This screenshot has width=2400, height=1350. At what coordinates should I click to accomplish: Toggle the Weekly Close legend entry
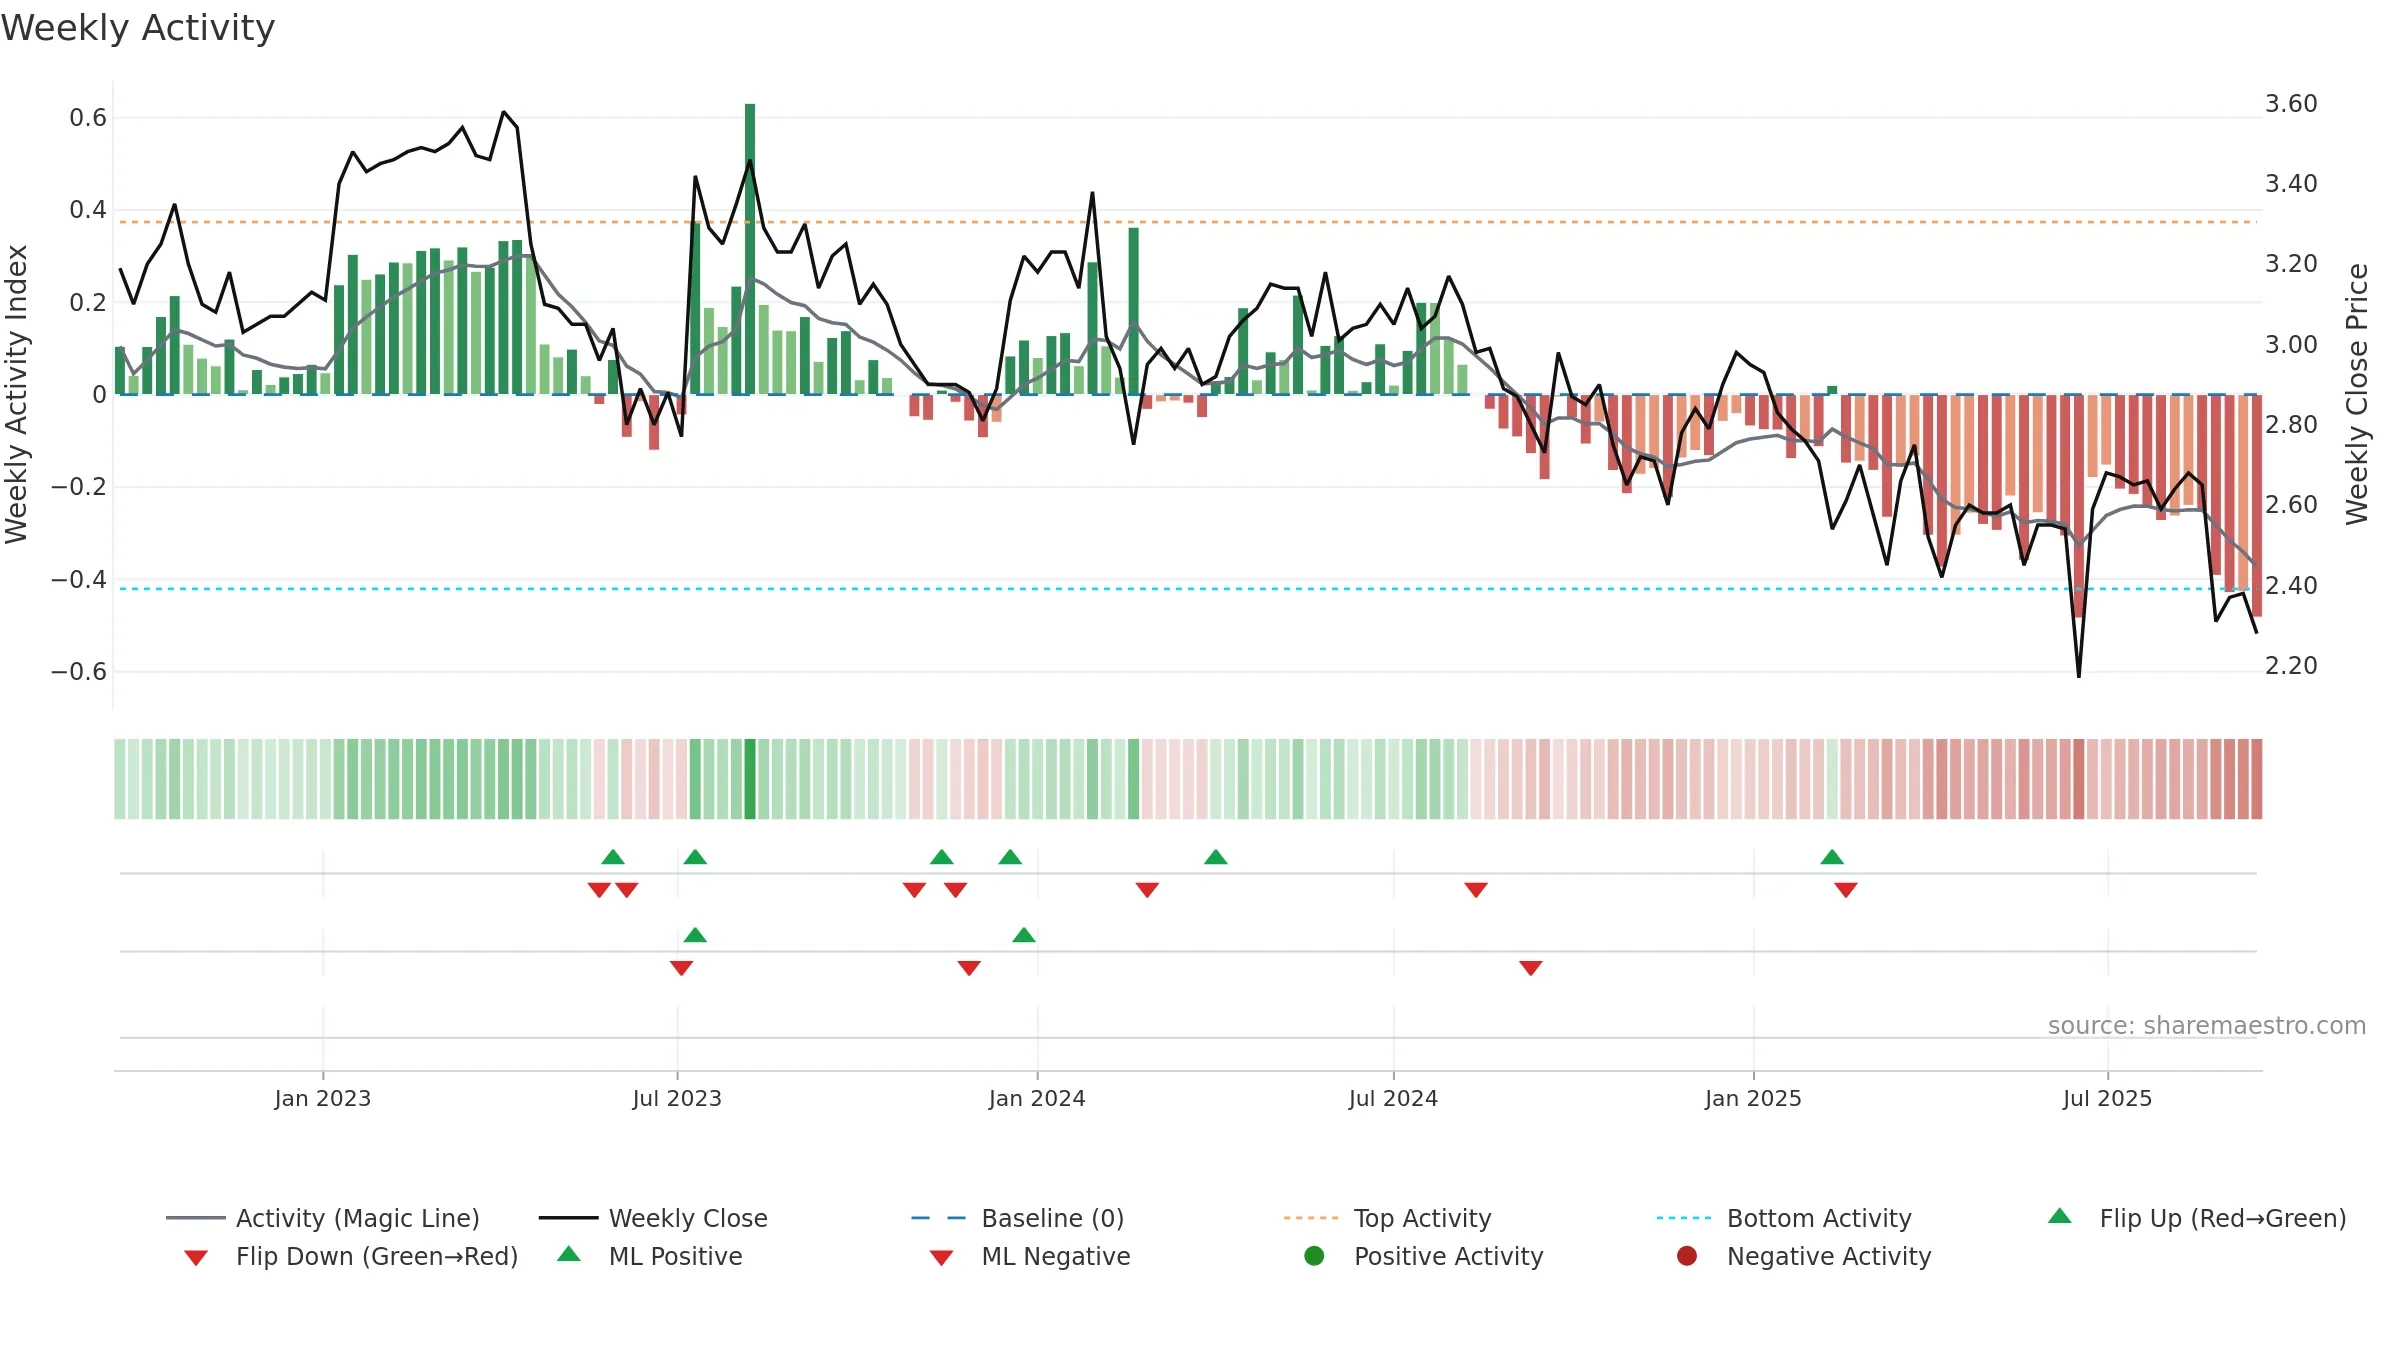pos(653,1218)
